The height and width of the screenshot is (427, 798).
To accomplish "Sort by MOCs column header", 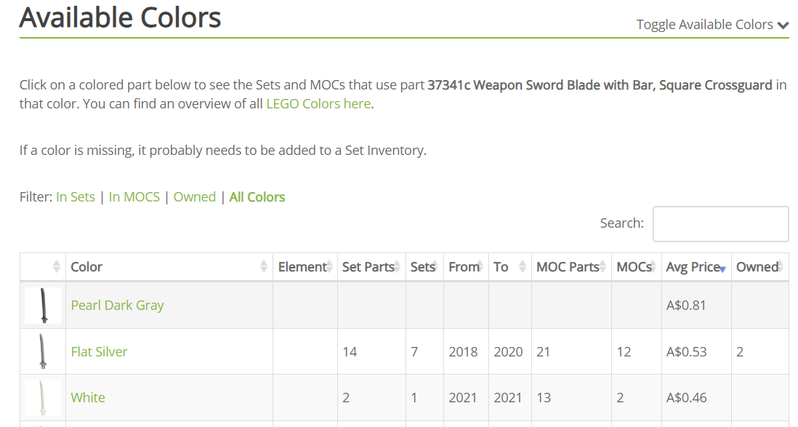I will (633, 267).
